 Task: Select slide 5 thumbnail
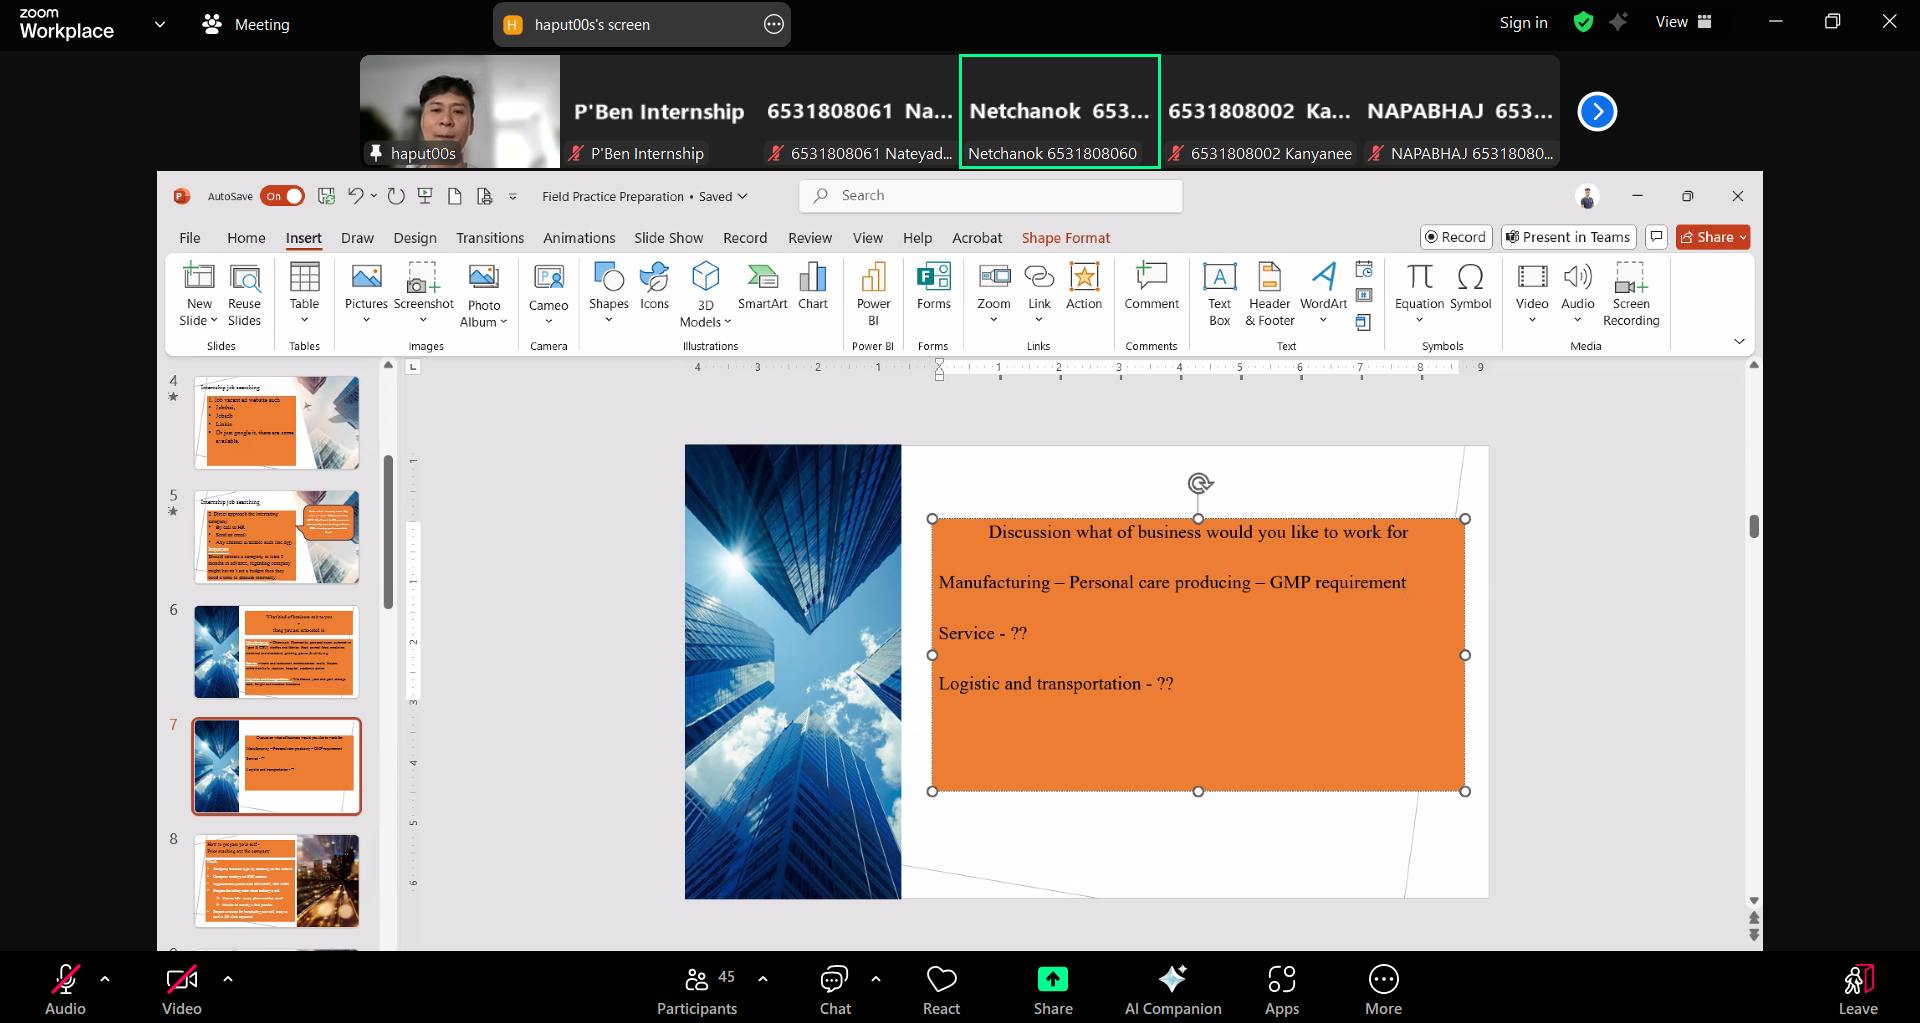tap(277, 537)
